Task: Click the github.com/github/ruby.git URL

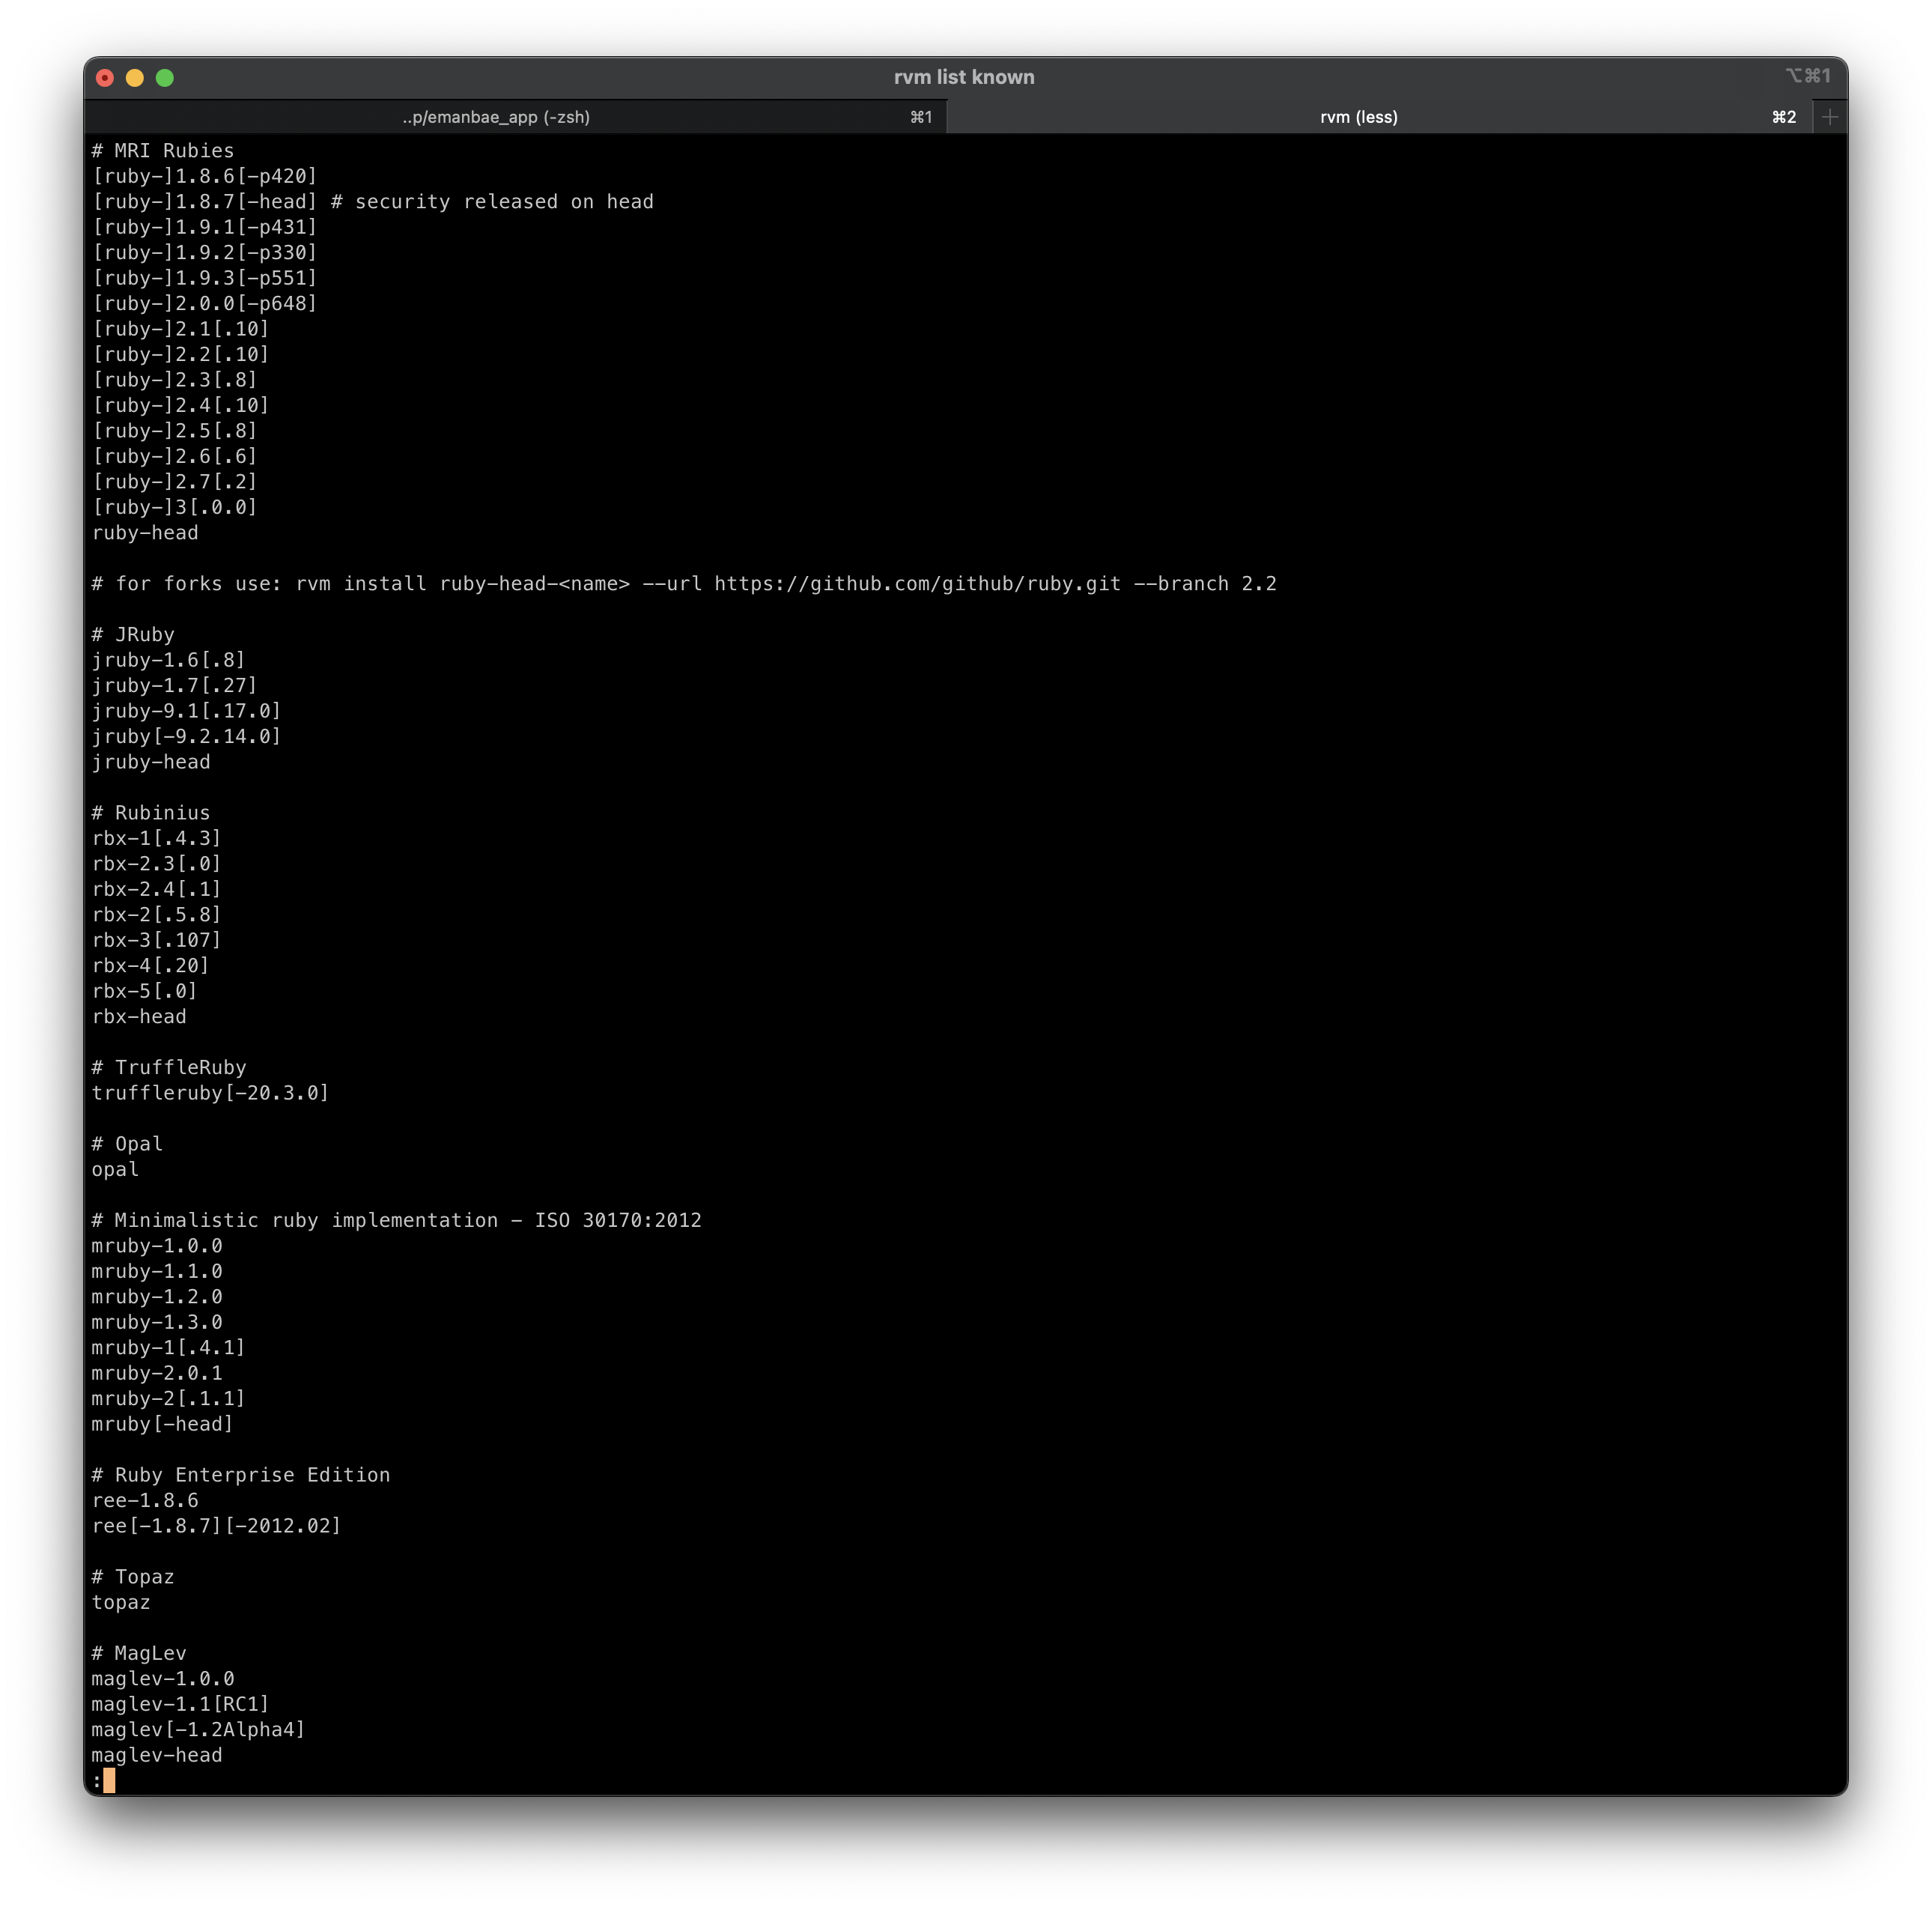Action: coord(917,584)
